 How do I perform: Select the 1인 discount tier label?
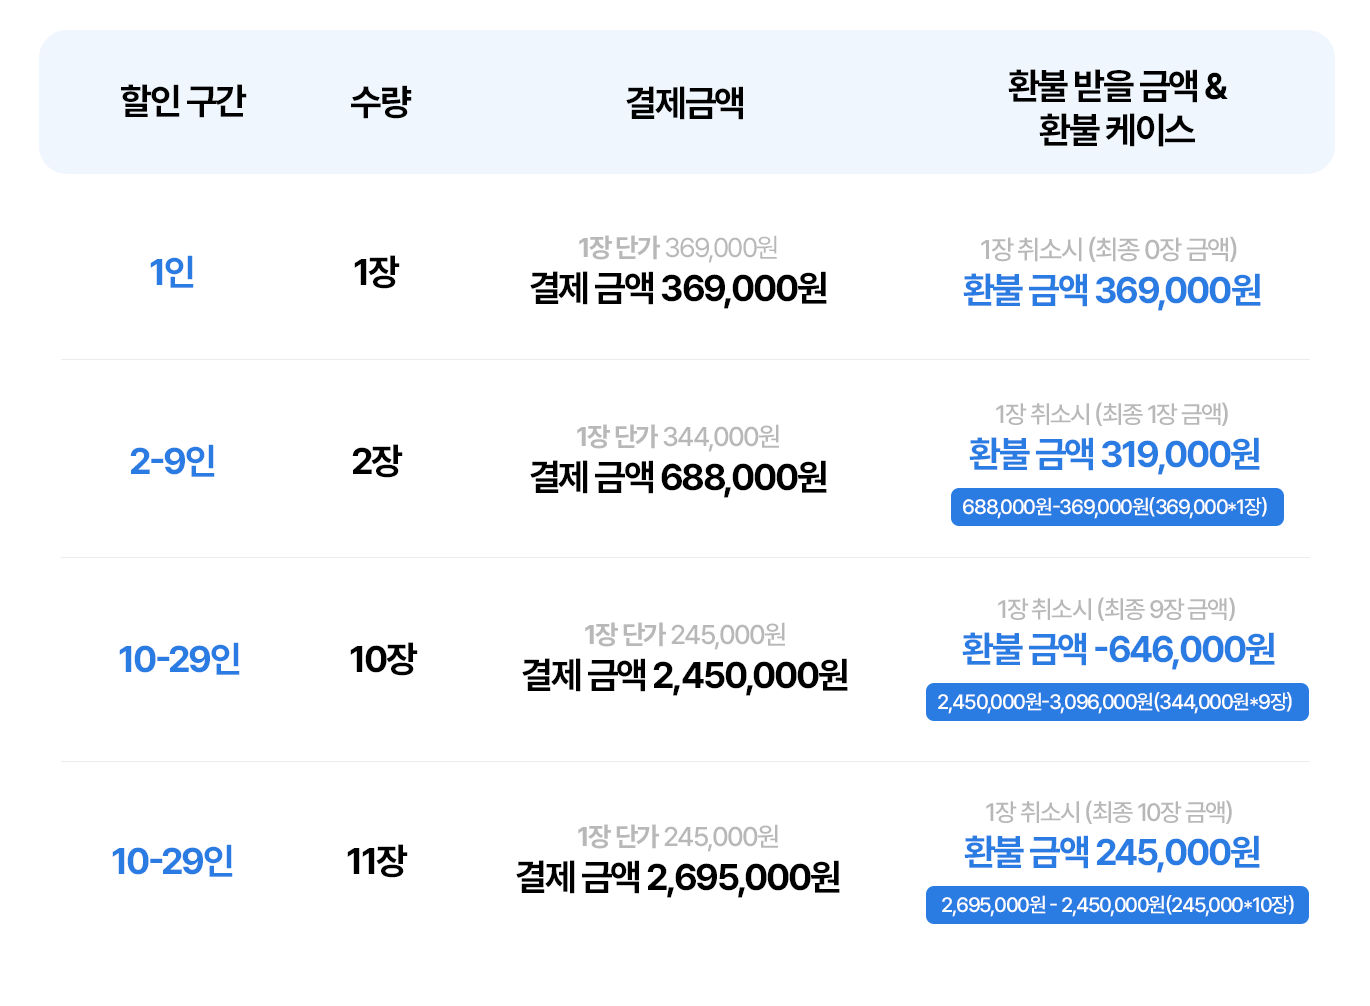[172, 272]
